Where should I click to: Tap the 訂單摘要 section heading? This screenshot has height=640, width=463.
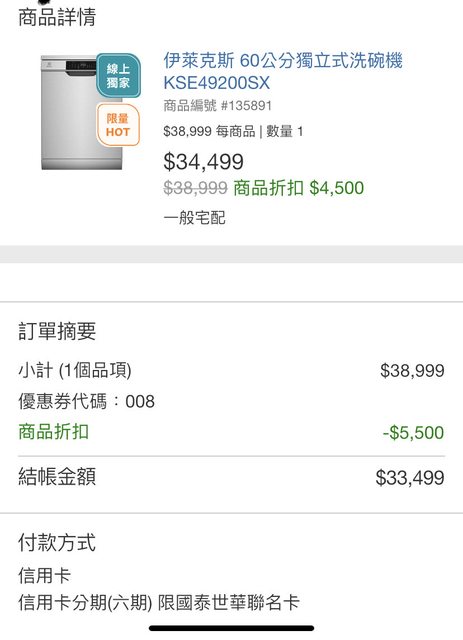coord(57,331)
